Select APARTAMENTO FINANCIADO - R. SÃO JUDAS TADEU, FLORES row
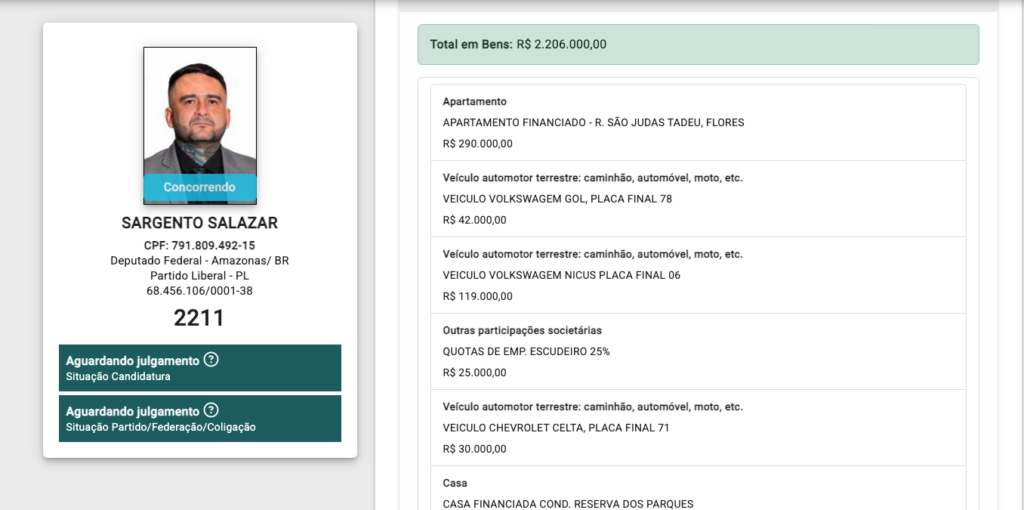The width and height of the screenshot is (1024, 510). point(594,123)
